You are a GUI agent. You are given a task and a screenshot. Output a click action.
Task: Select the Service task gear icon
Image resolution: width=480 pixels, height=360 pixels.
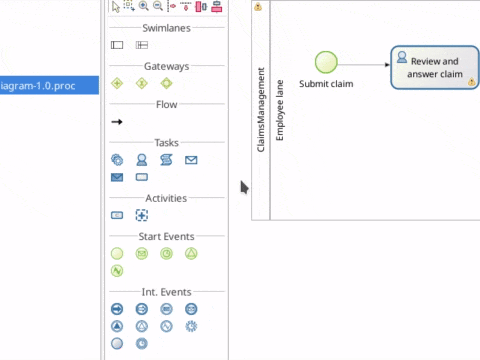tap(117, 160)
